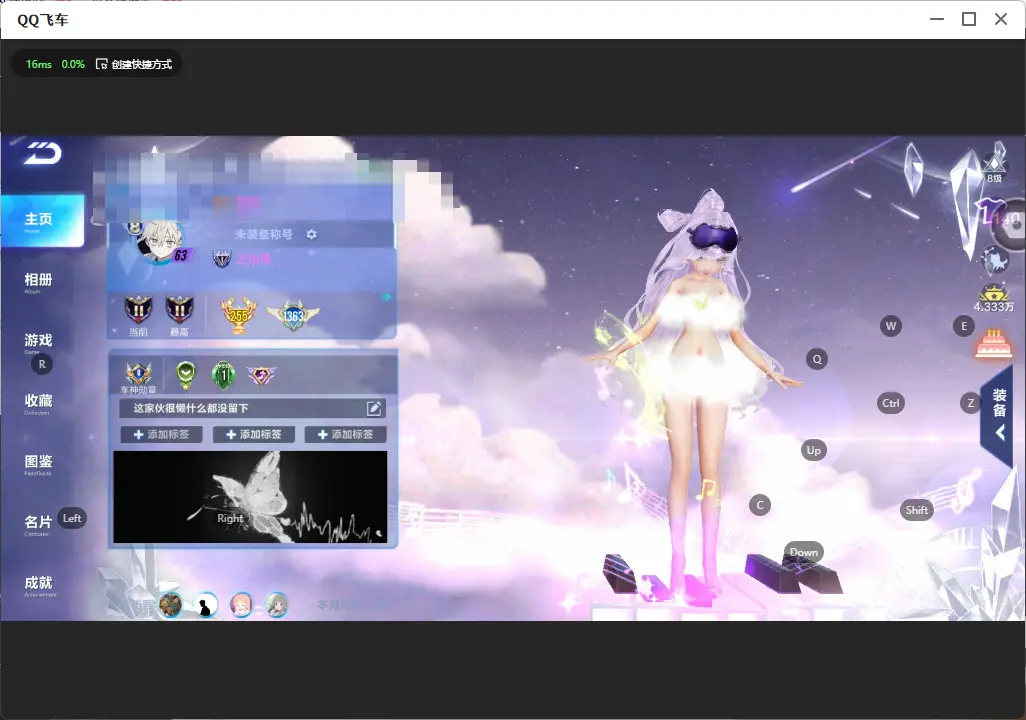The height and width of the screenshot is (720, 1026).
Task: Click the 0.0% packet loss indicator
Action: (73, 64)
